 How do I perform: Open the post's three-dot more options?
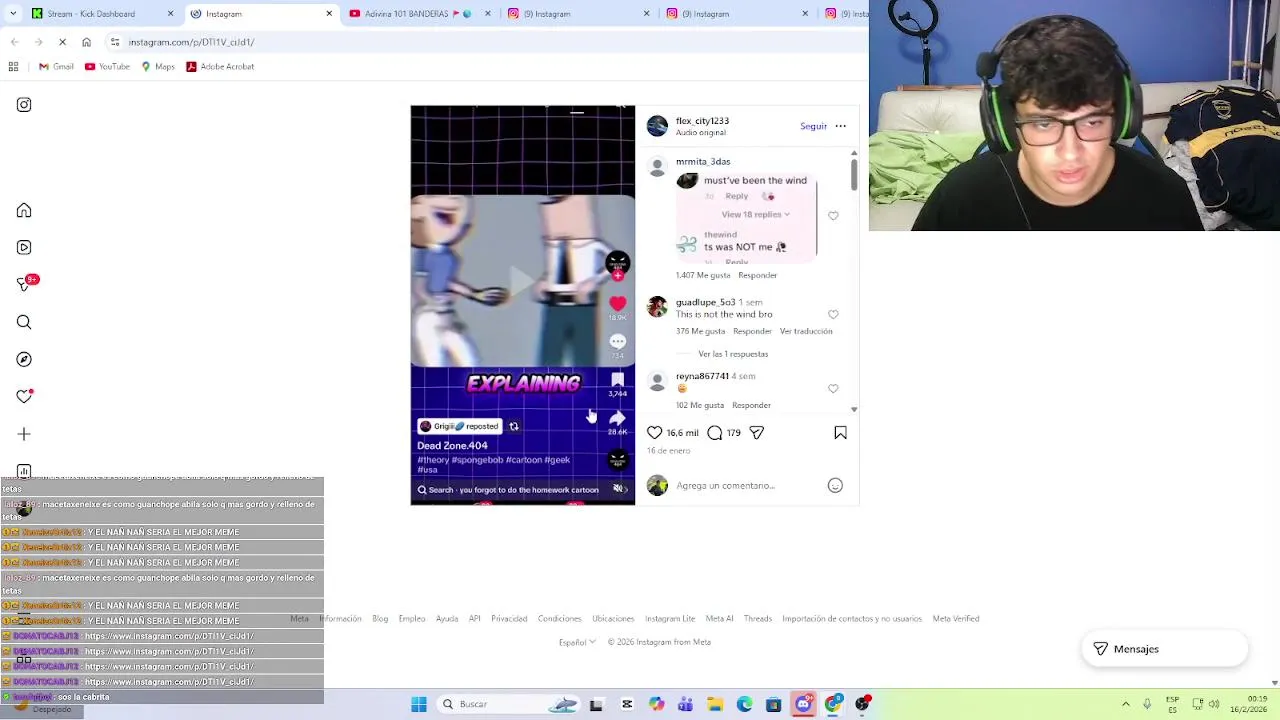(x=840, y=126)
